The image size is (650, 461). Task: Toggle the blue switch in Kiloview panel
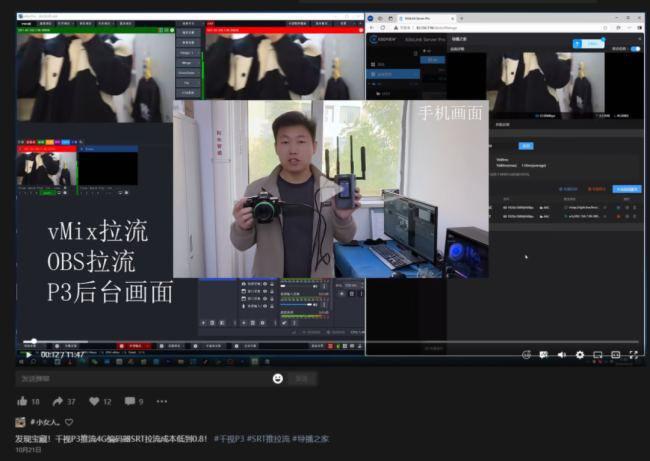[x=635, y=49]
